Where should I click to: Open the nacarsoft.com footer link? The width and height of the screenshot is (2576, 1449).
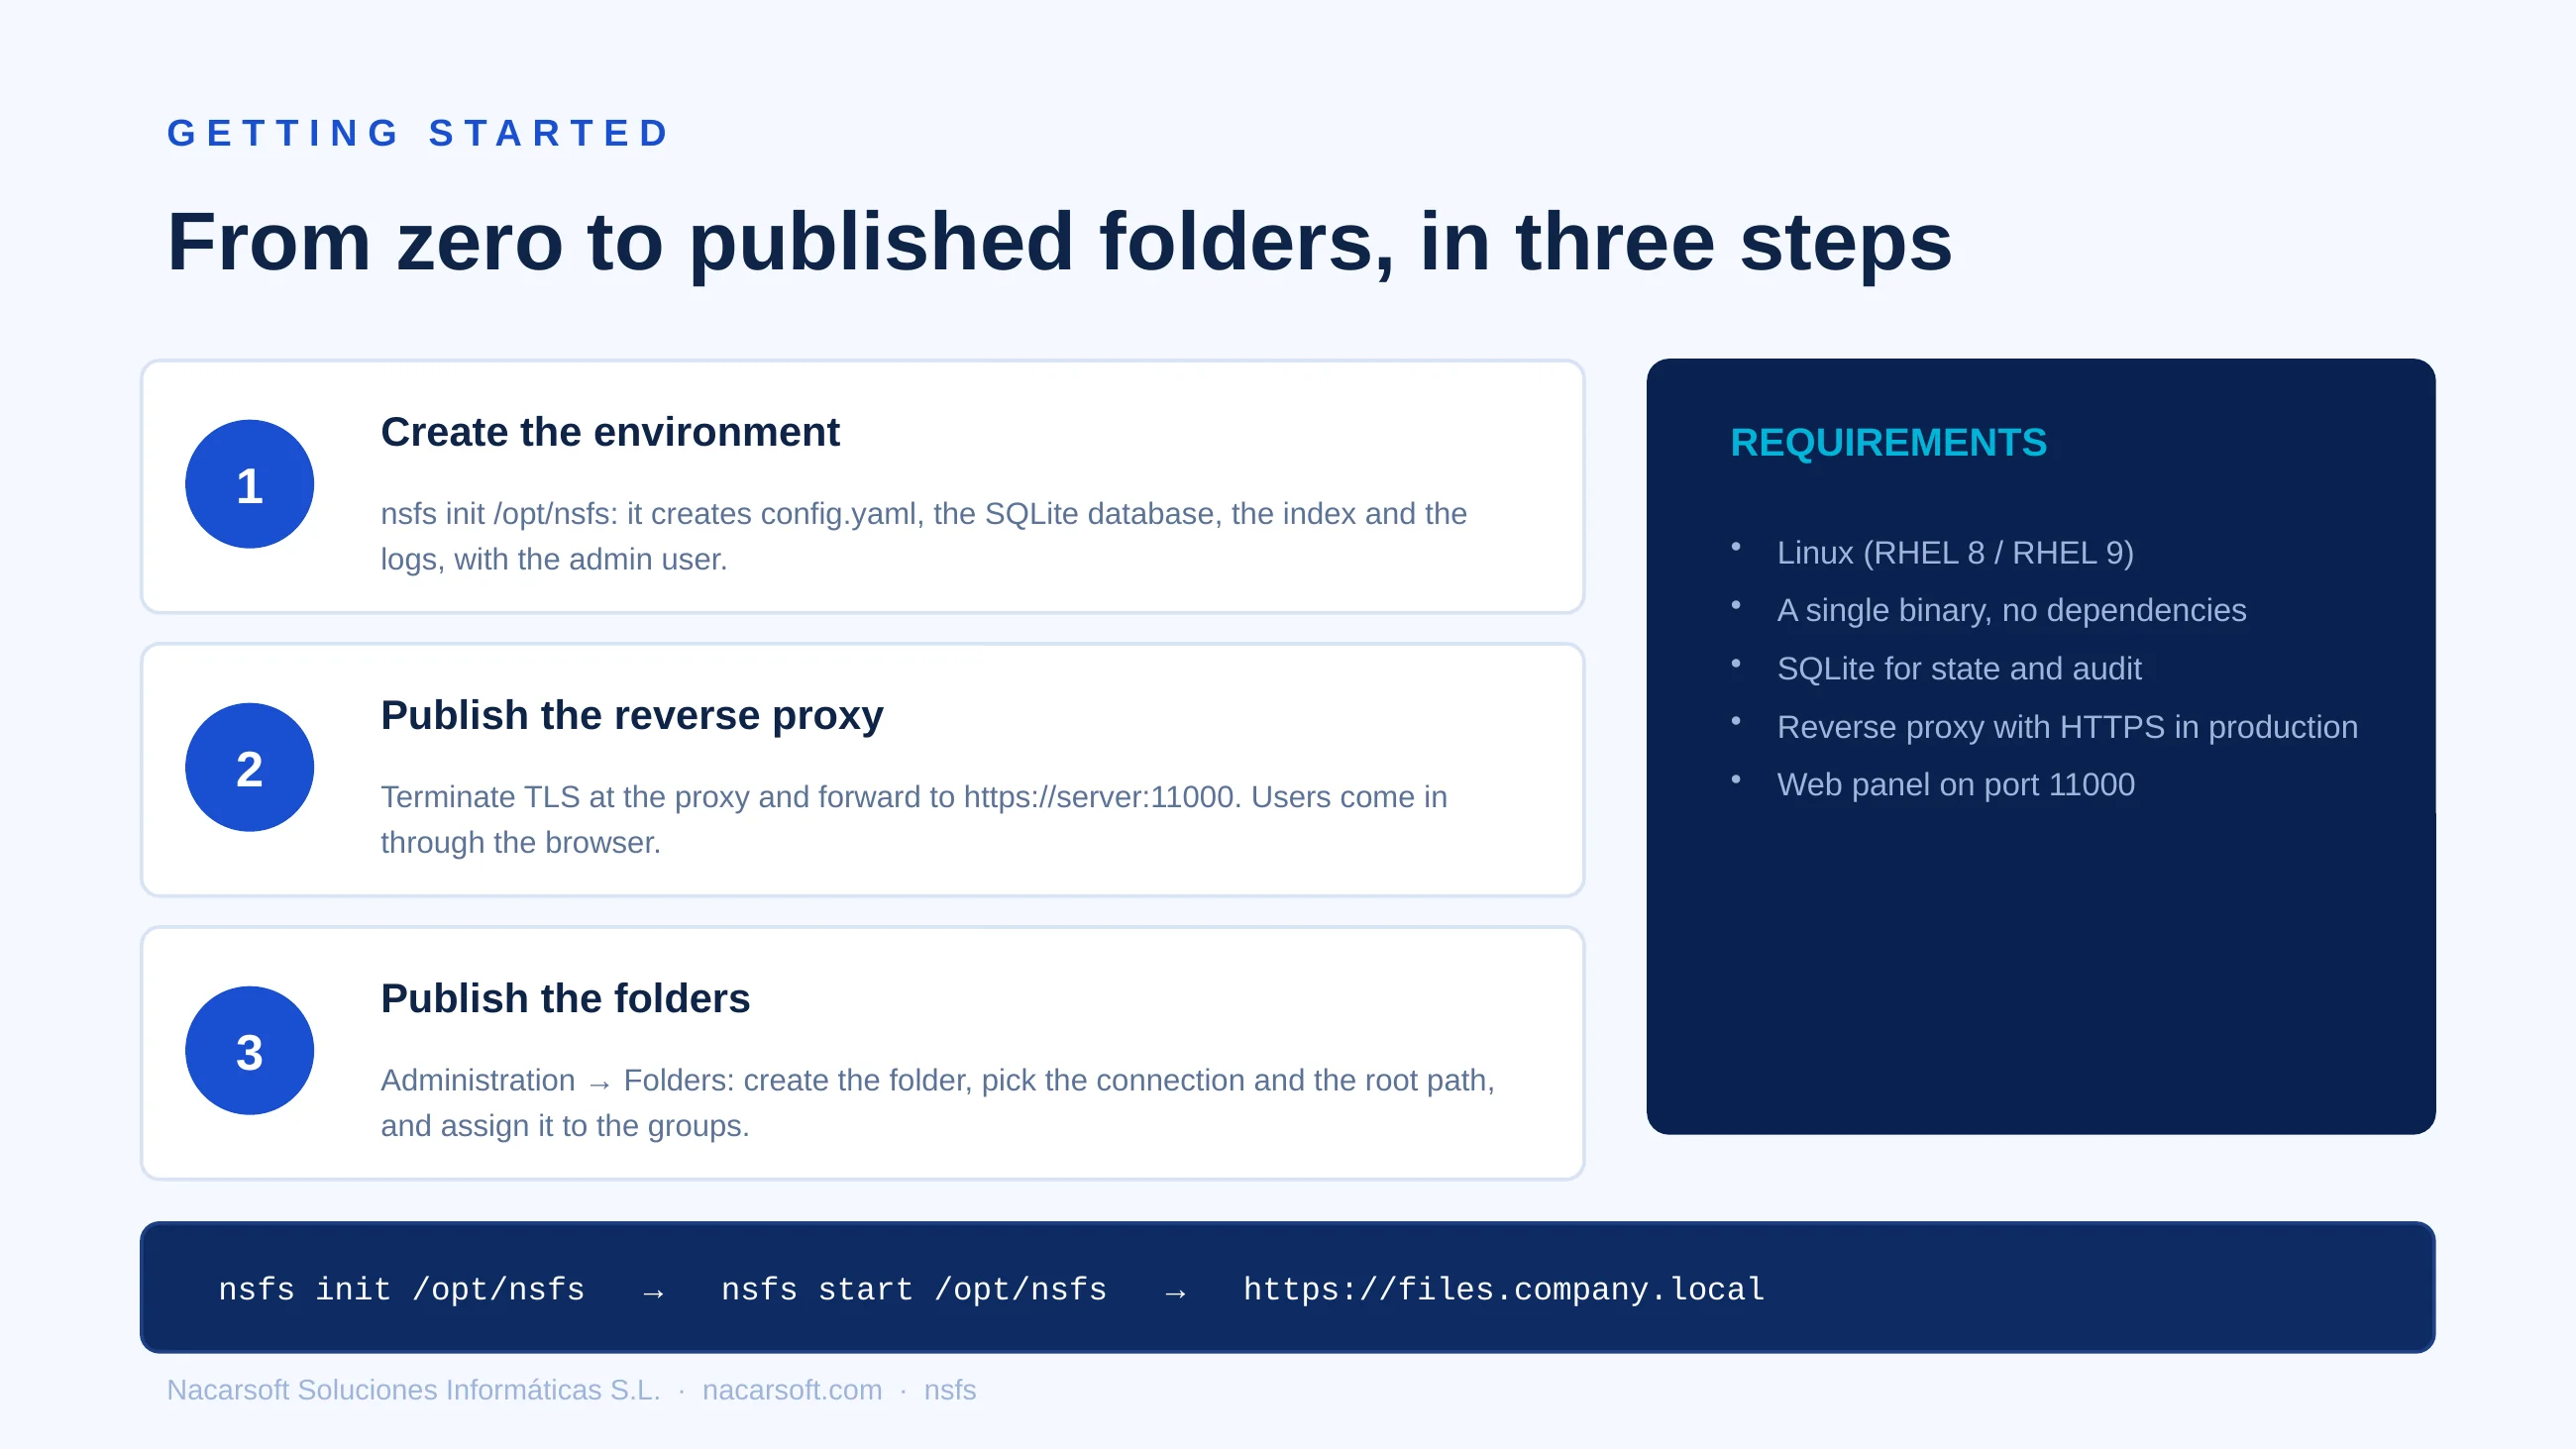point(792,1389)
